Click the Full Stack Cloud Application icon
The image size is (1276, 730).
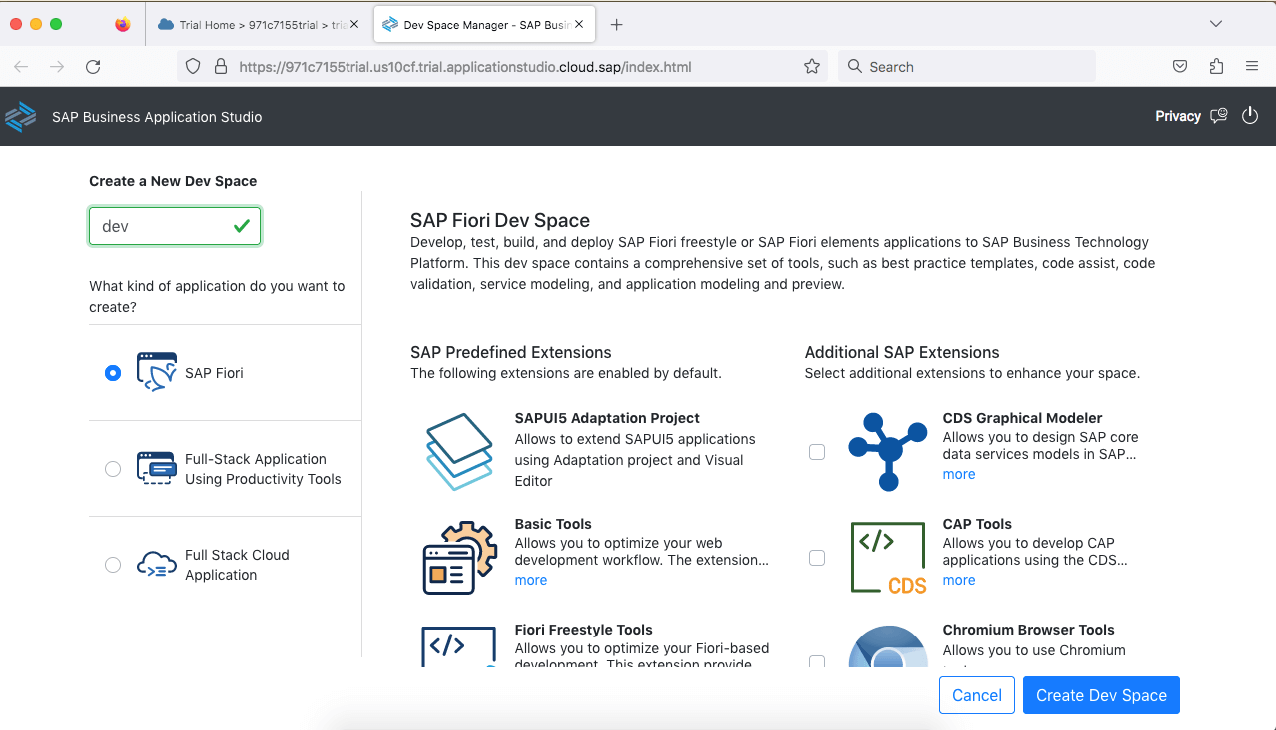click(157, 565)
